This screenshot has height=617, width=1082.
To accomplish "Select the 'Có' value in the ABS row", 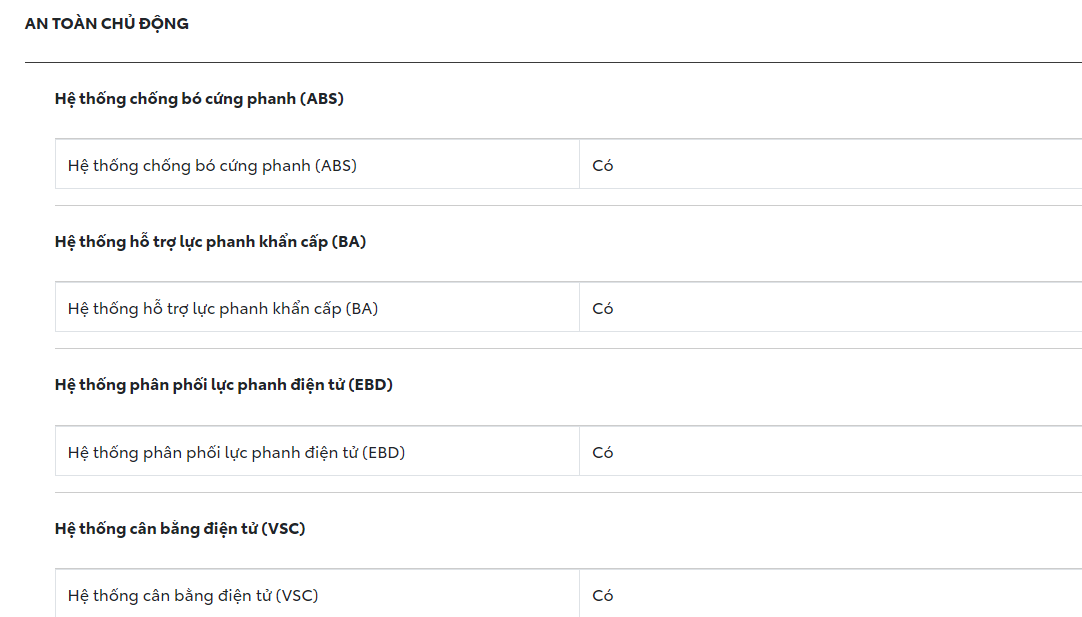I will (x=602, y=166).
